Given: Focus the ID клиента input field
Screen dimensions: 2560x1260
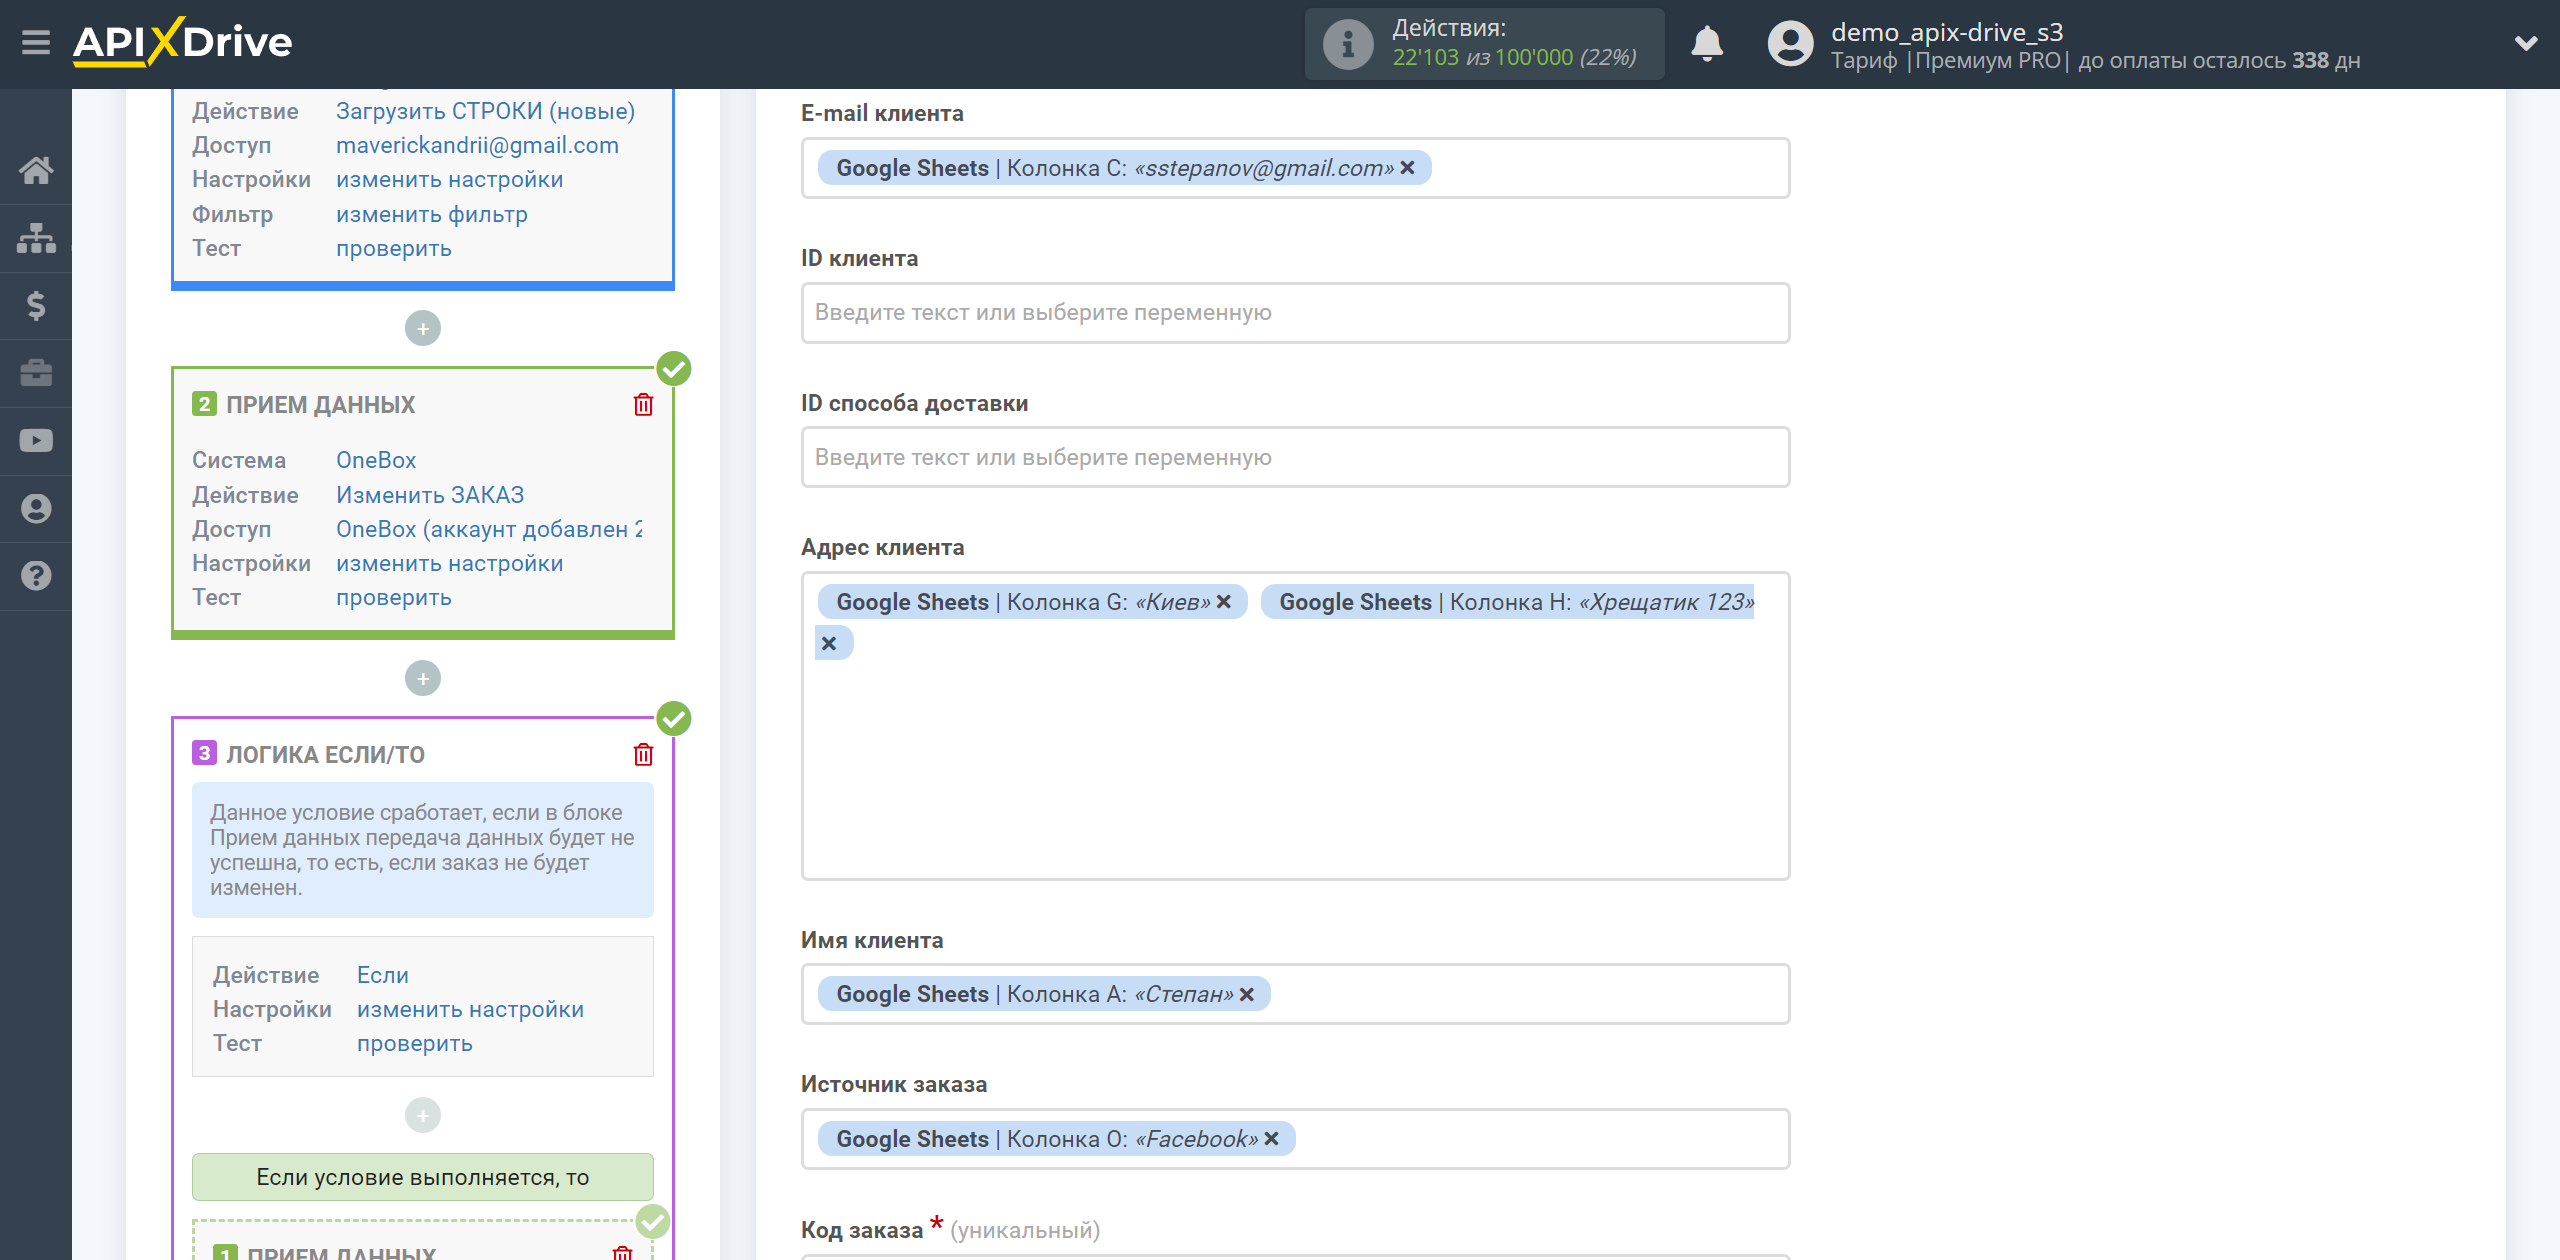Looking at the screenshot, I should 1295,313.
